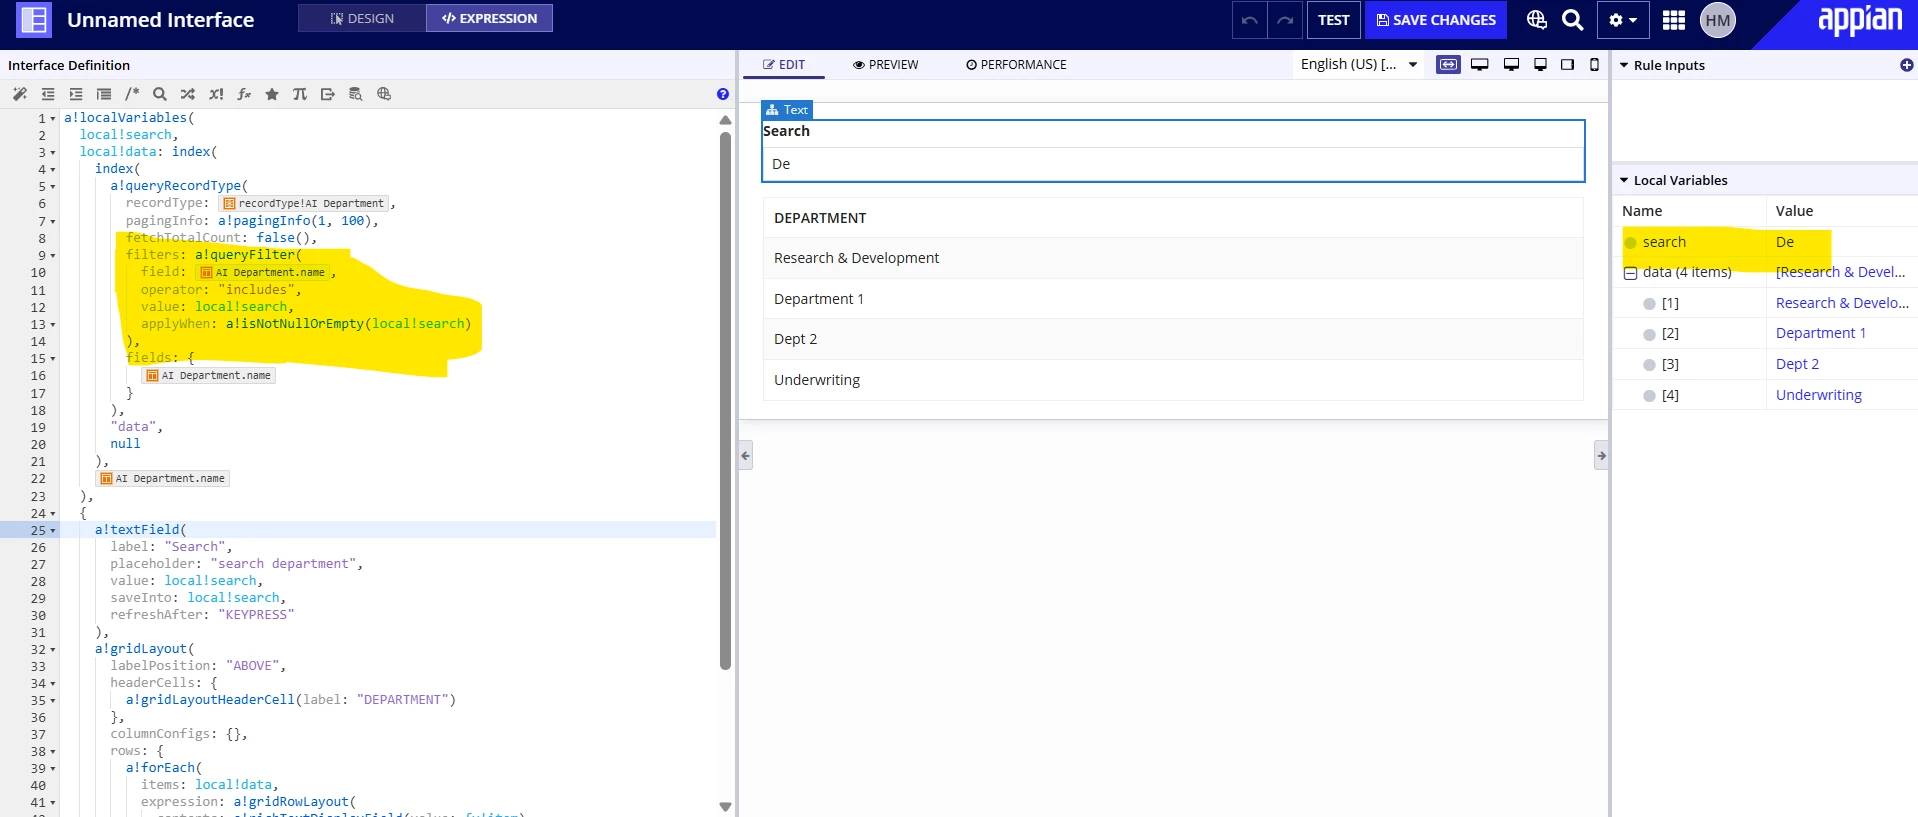Click the magic wand format expression icon
This screenshot has width=1918, height=817.
point(20,94)
